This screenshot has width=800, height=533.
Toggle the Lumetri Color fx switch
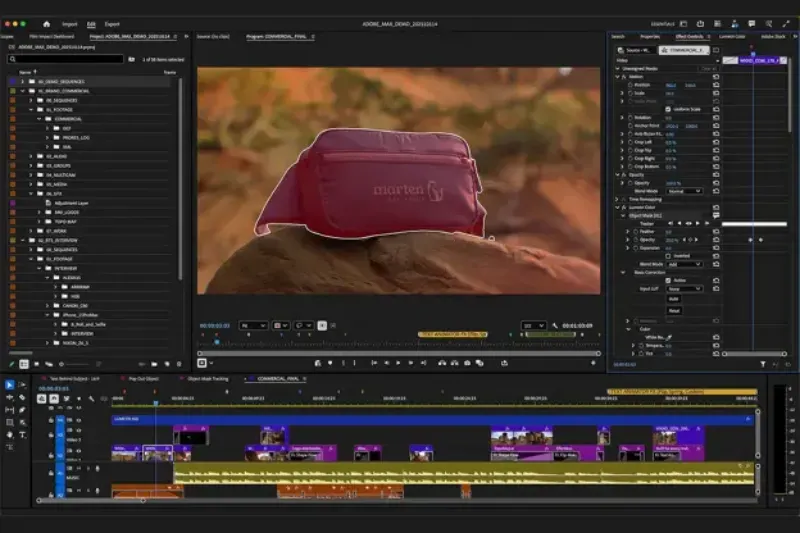pyautogui.click(x=623, y=208)
